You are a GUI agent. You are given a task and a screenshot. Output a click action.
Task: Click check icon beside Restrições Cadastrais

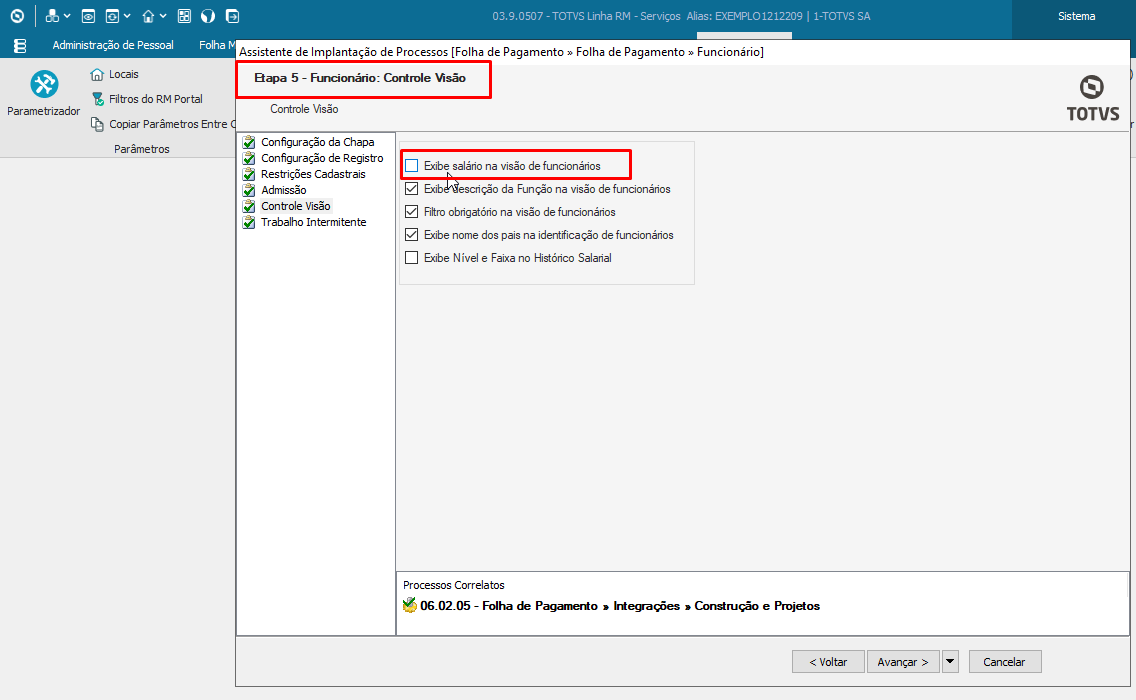[249, 174]
